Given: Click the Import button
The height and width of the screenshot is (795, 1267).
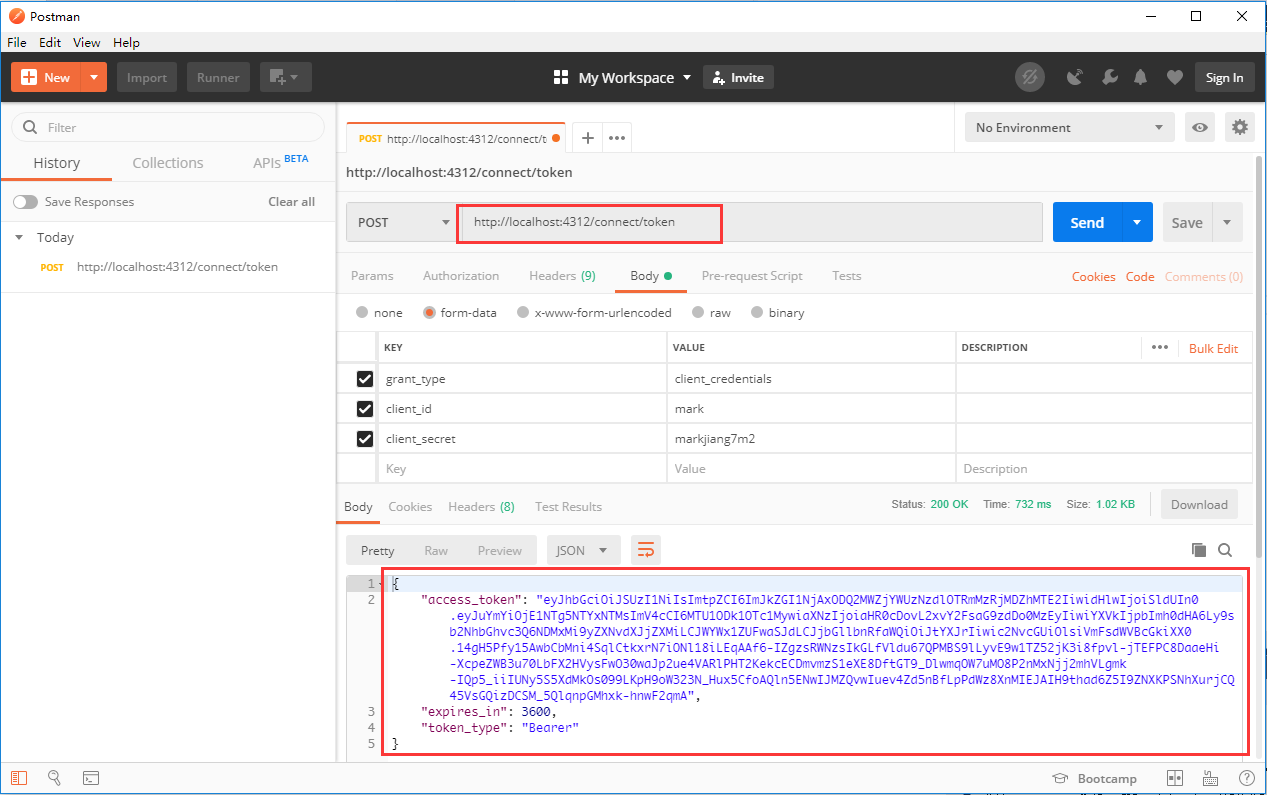Looking at the screenshot, I should 147,77.
